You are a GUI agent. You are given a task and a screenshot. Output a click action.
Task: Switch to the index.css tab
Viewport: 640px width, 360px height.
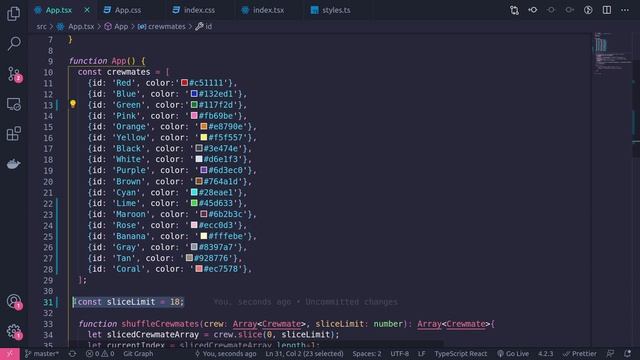point(199,10)
